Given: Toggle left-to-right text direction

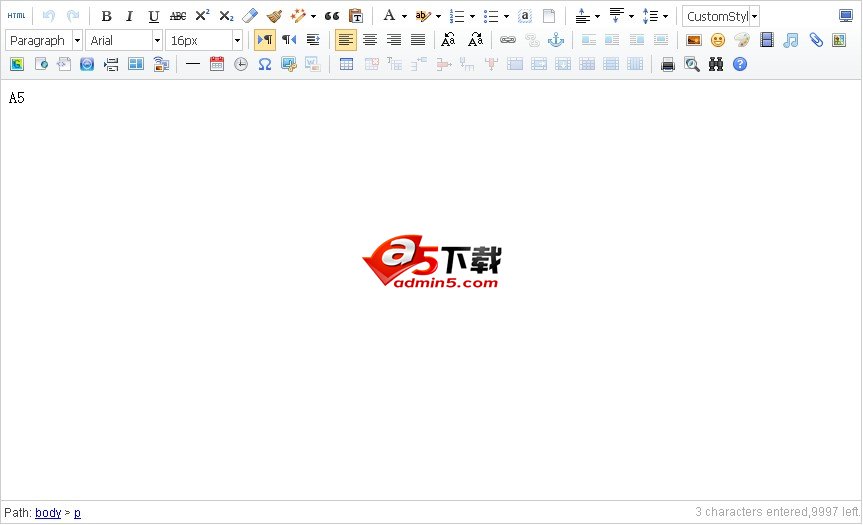Looking at the screenshot, I should click(265, 40).
